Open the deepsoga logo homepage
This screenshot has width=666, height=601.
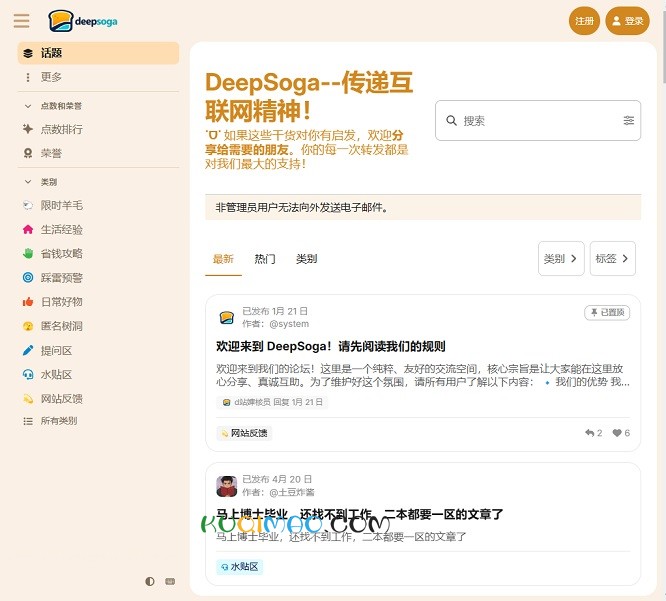83,21
